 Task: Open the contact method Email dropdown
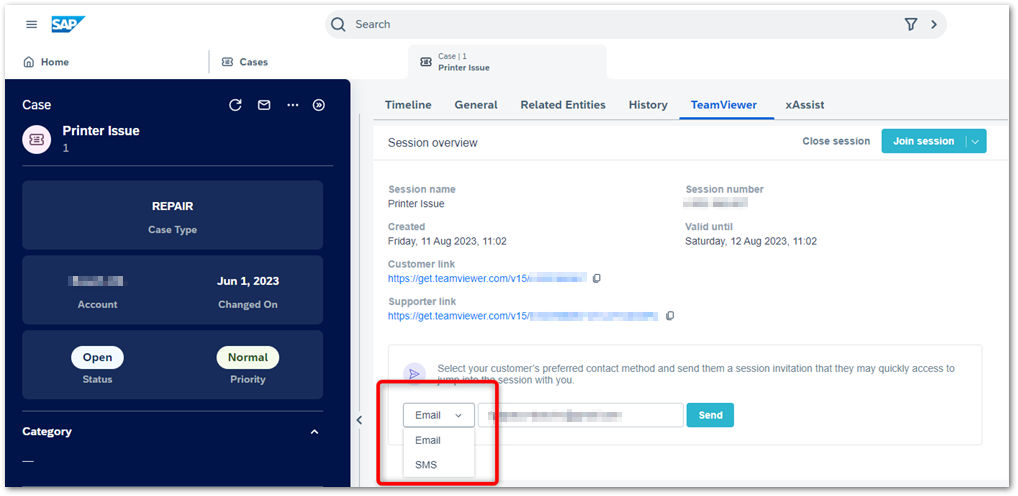coord(439,415)
